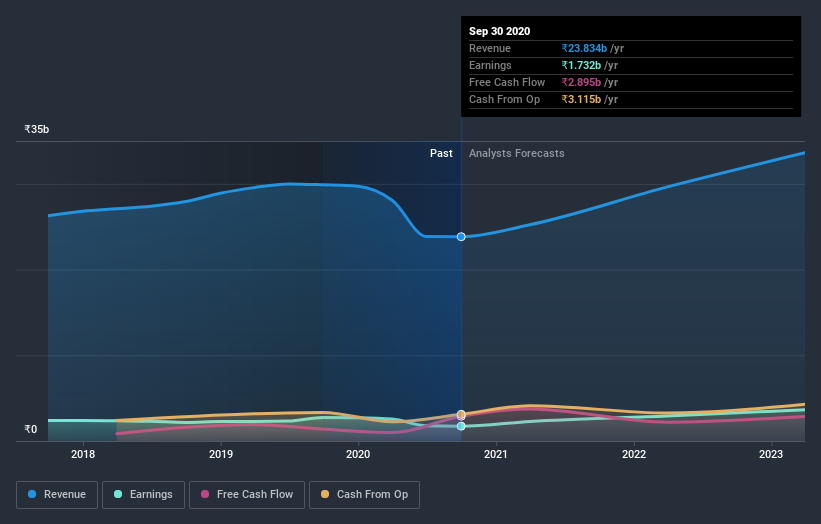Click the 2018 x-axis label
821x524 pixels.
pyautogui.click(x=83, y=454)
